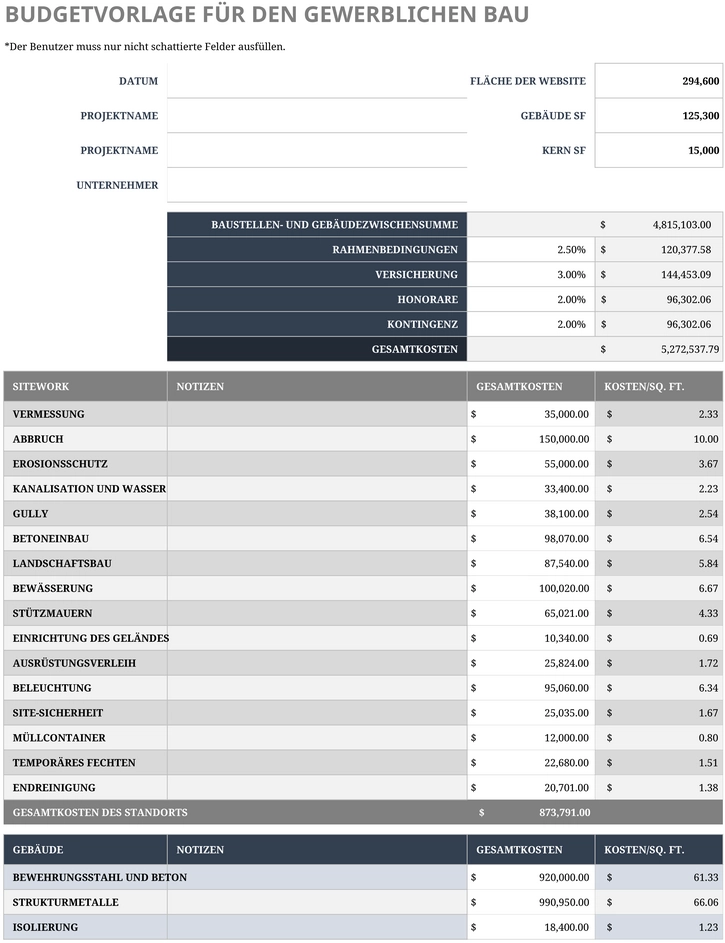The height and width of the screenshot is (943, 725).
Task: Click the BEWÄSSERUNG notes cell
Action: 317,588
